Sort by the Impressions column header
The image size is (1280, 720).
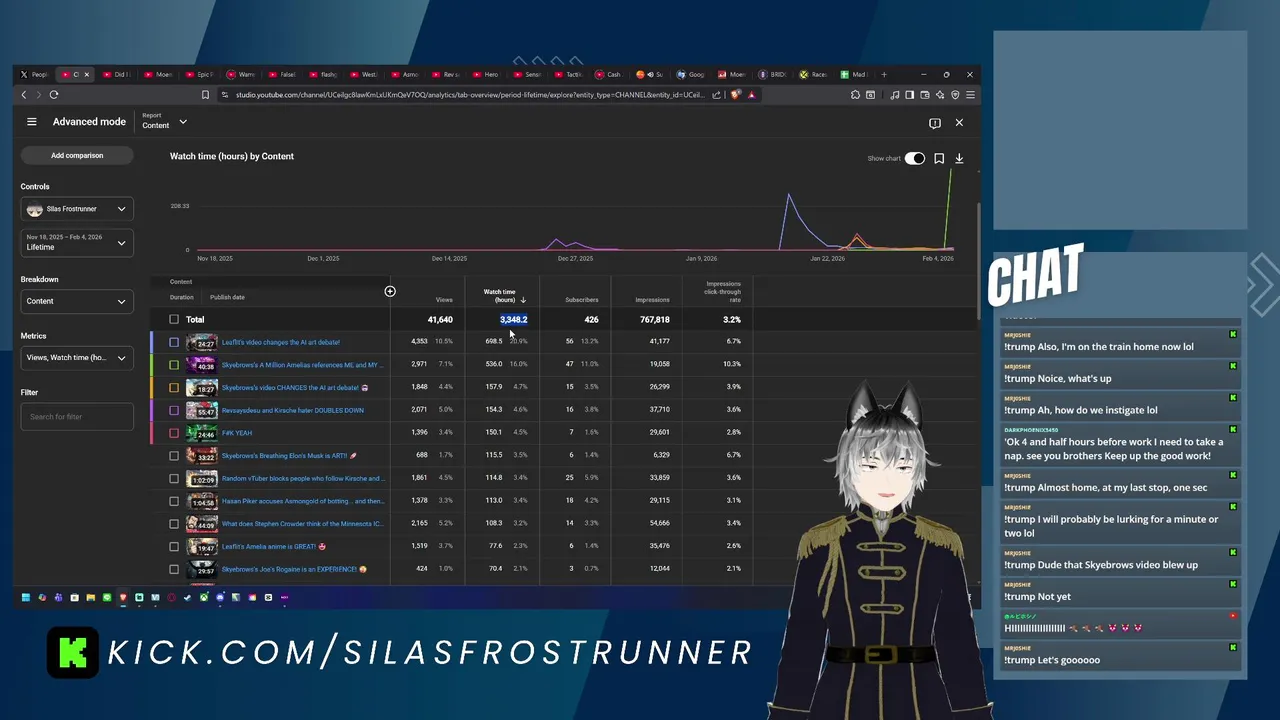pyautogui.click(x=652, y=300)
